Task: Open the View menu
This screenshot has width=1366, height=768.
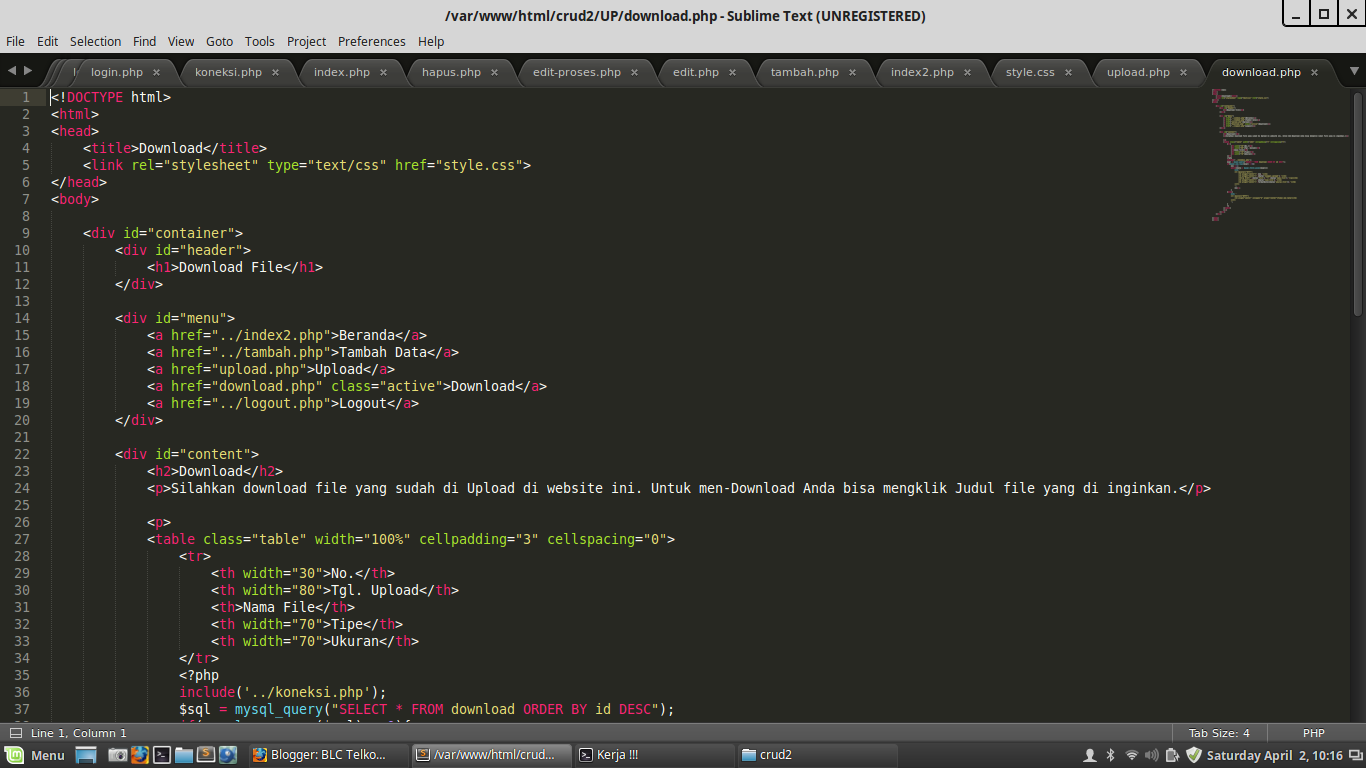Action: (x=181, y=41)
